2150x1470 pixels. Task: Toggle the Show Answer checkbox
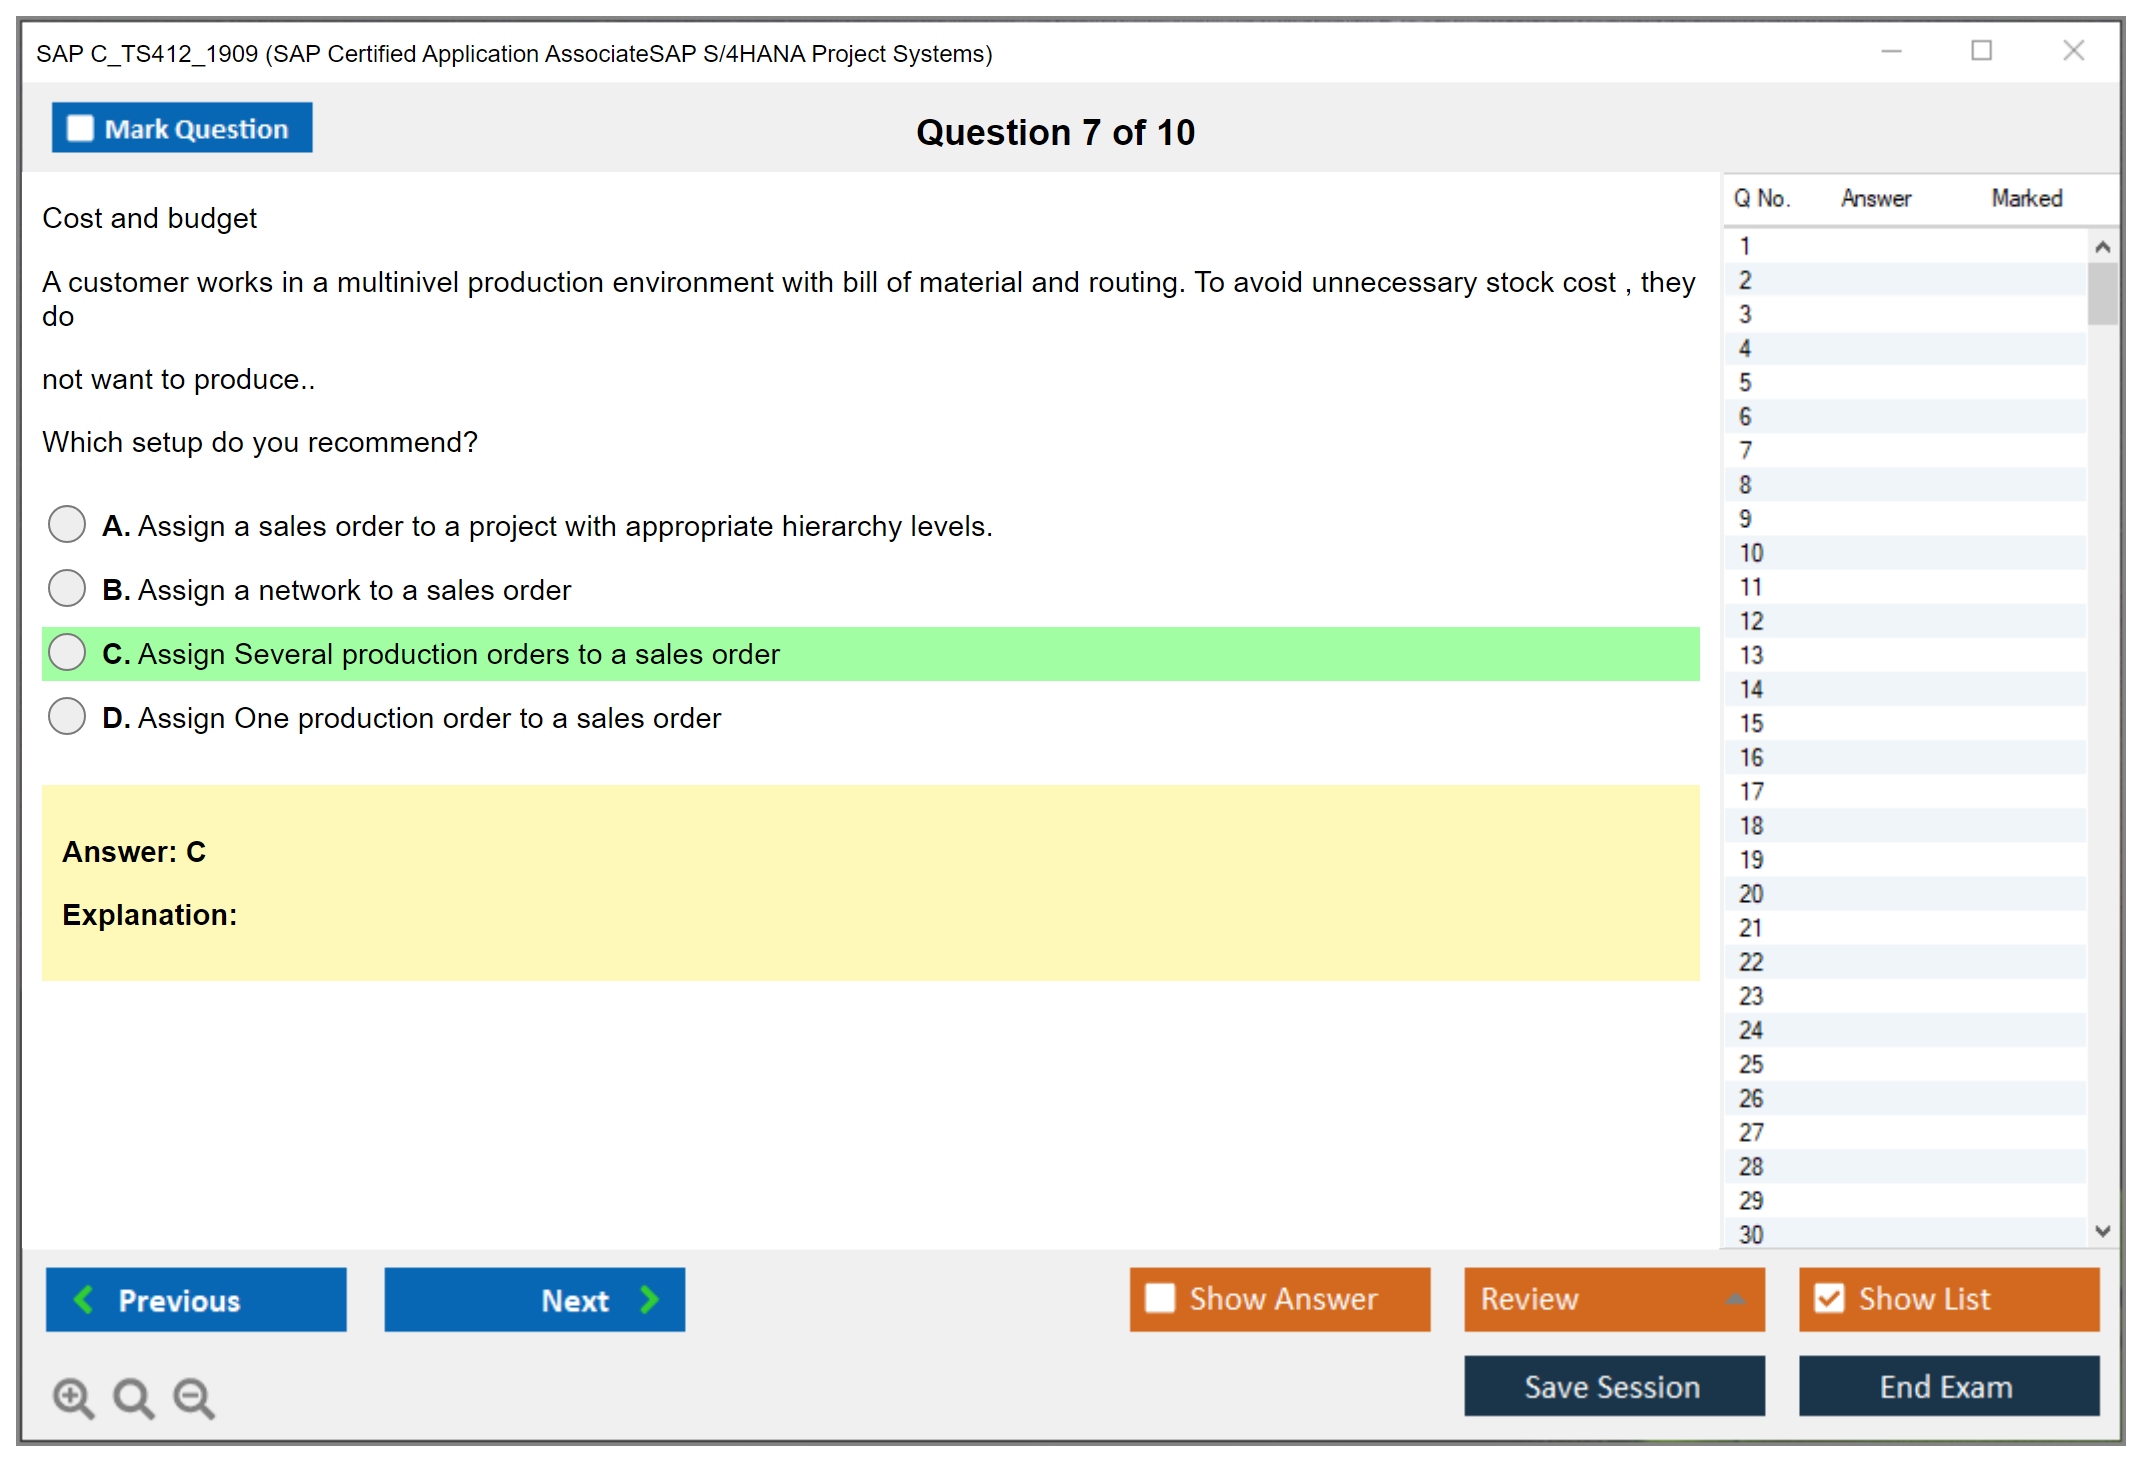[x=1160, y=1298]
